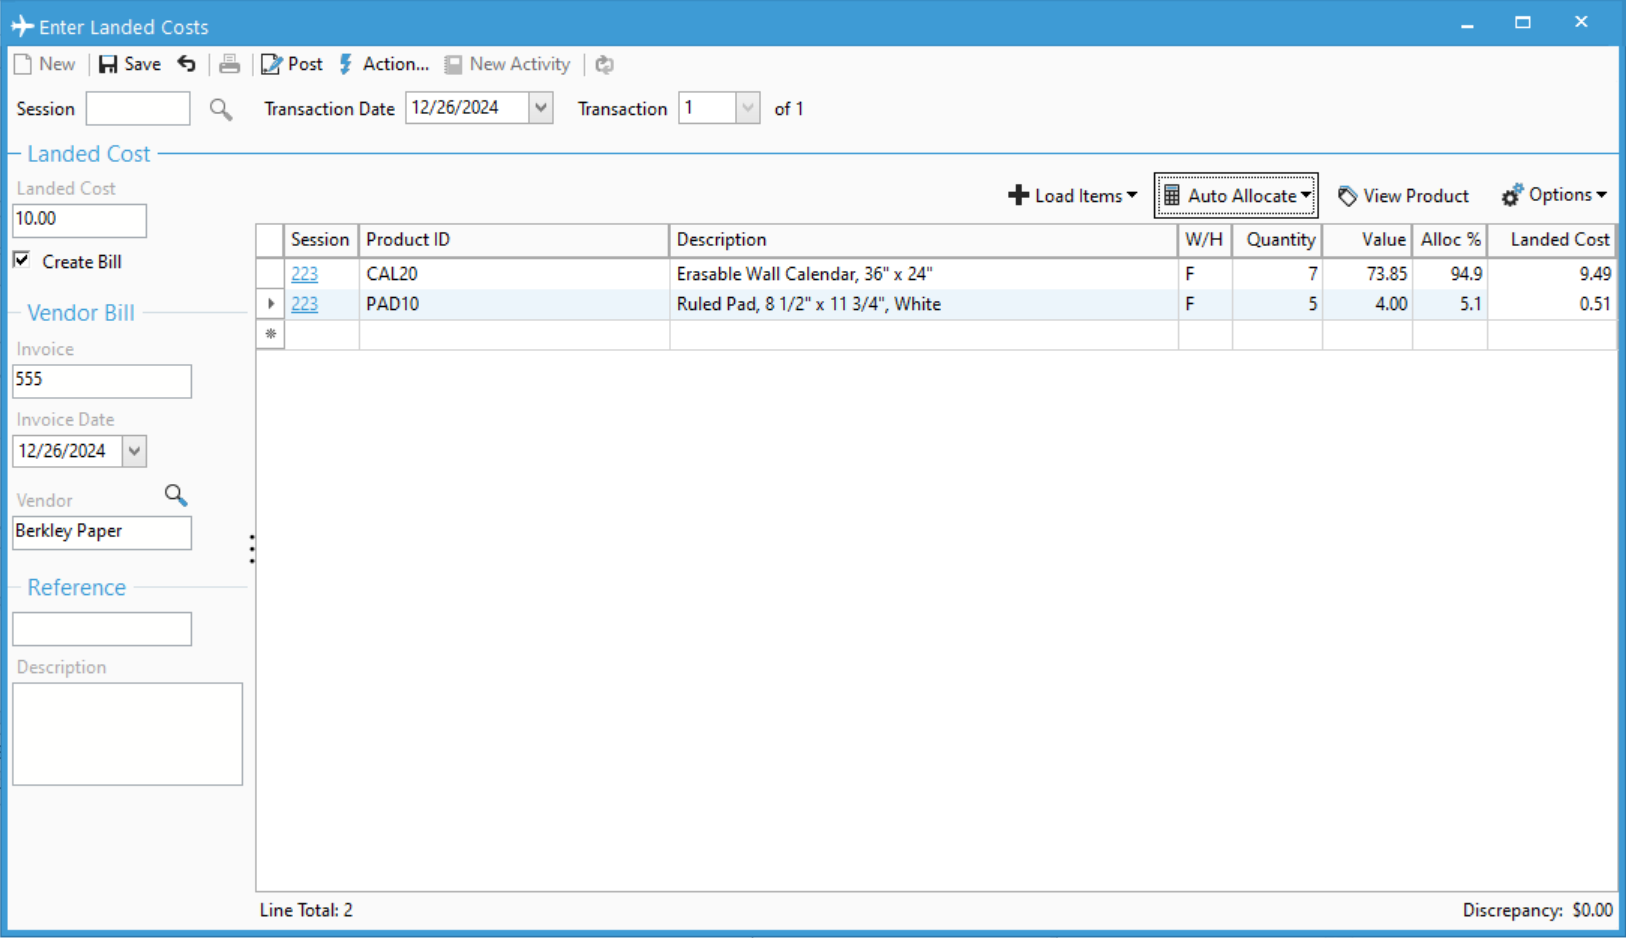Click the 4.00 value cell
Screen dimensions: 1626x938
coord(1367,304)
